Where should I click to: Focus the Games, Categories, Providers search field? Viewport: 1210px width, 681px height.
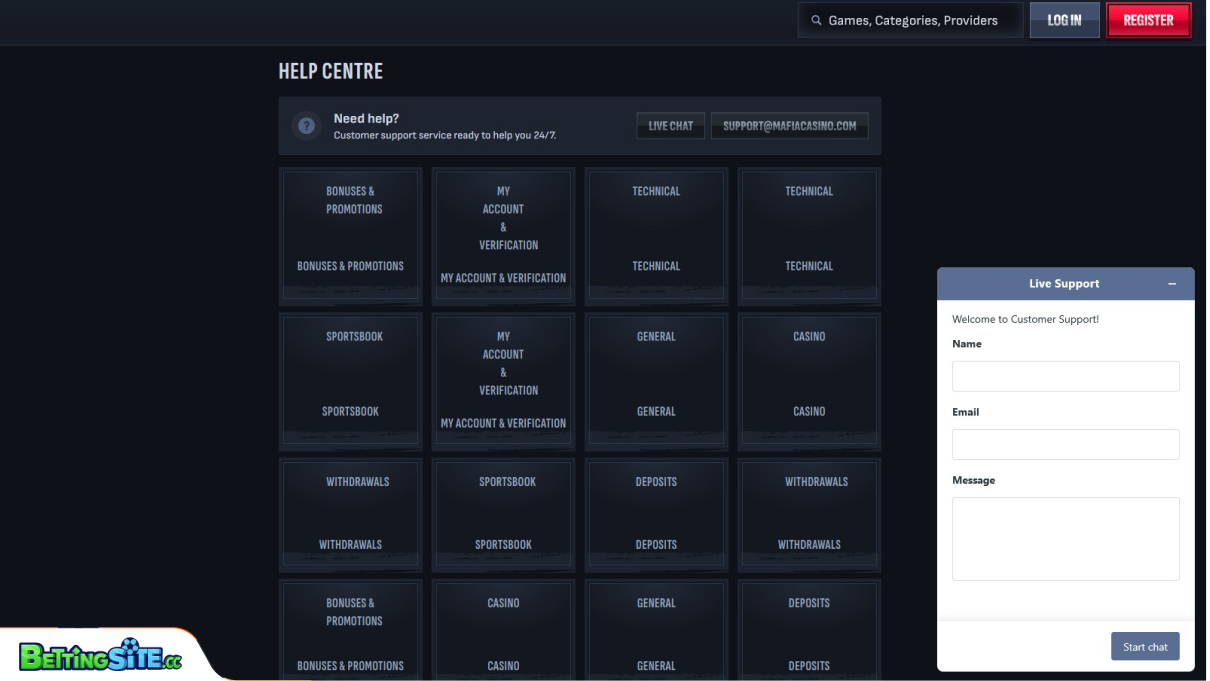(912, 20)
